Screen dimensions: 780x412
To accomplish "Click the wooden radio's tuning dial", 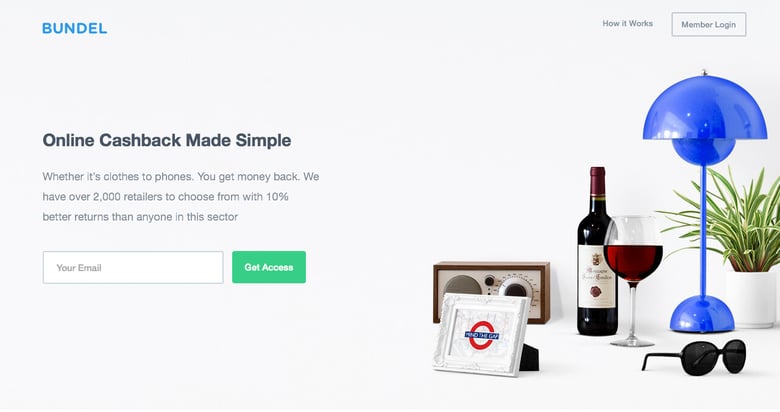I will [516, 289].
